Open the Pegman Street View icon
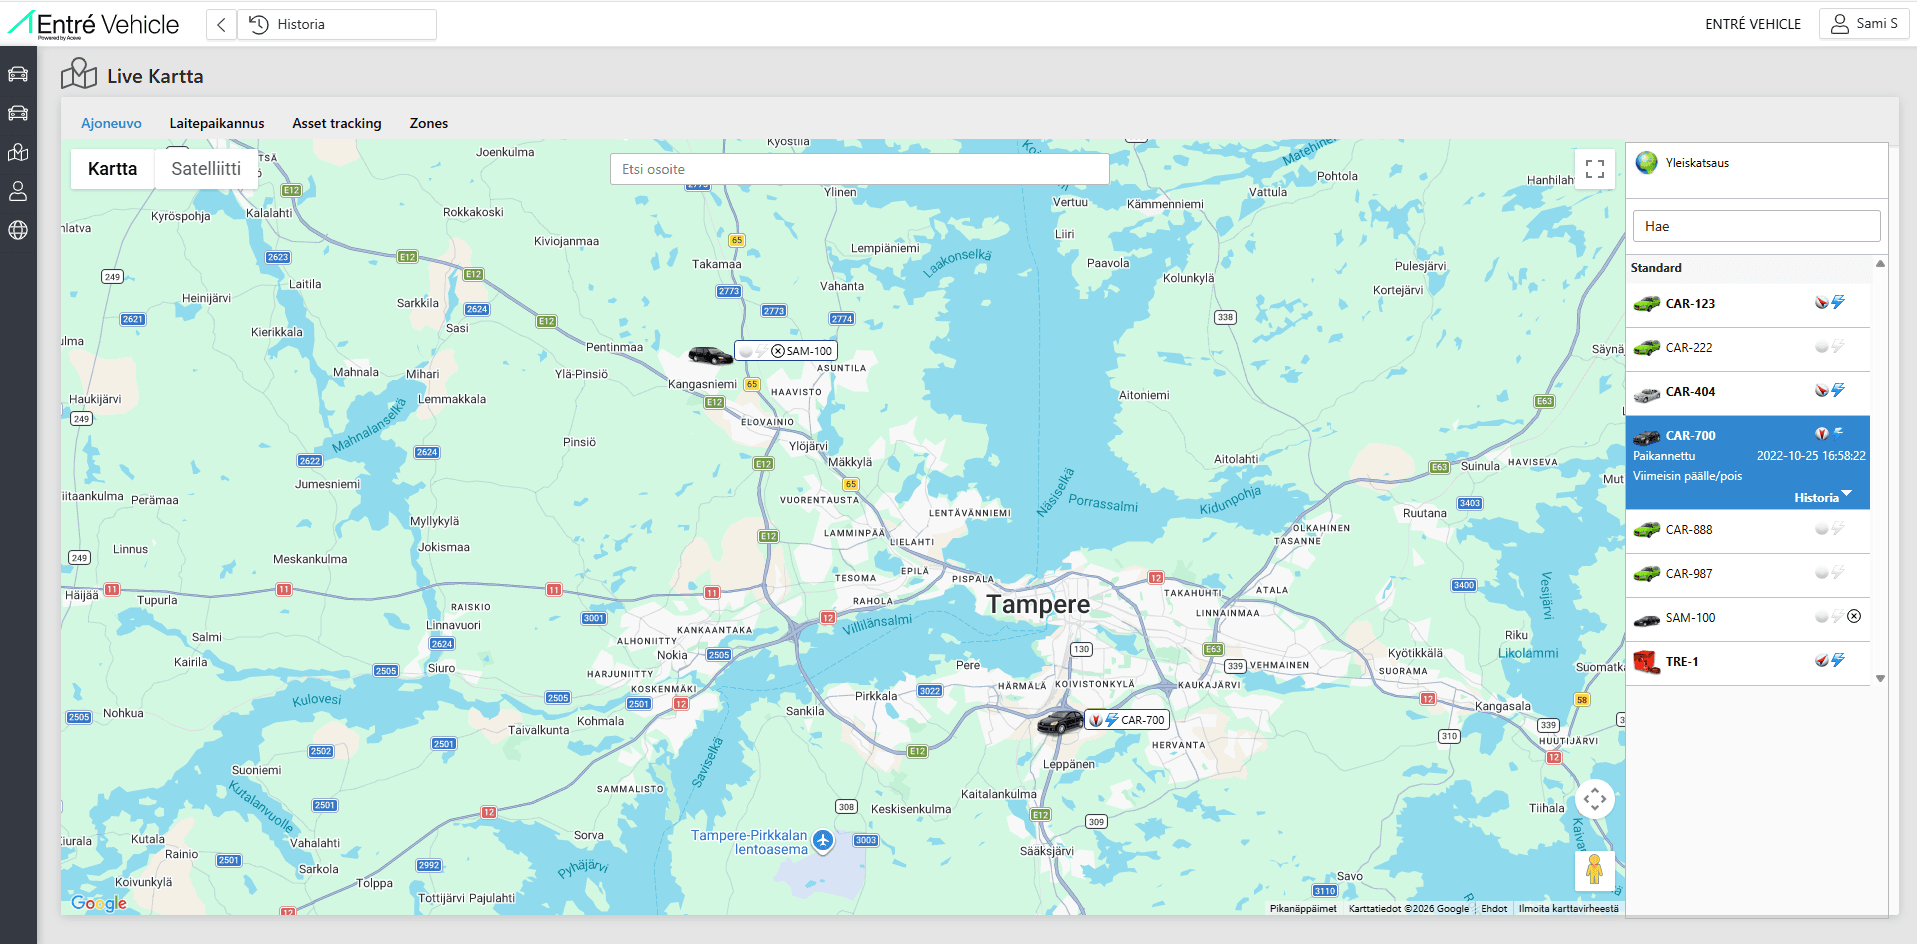The image size is (1917, 944). [1595, 871]
